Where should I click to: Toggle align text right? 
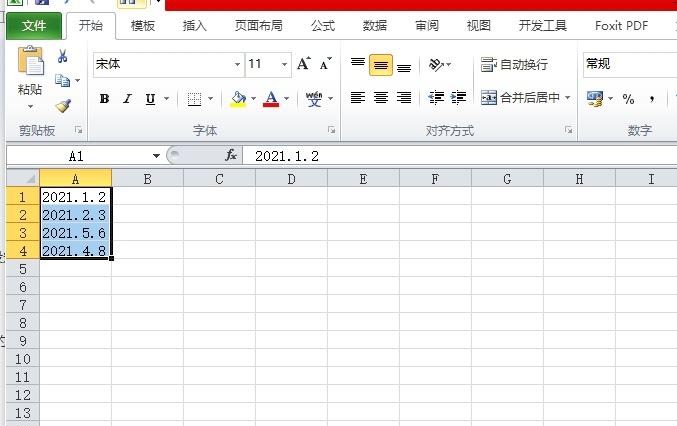point(404,98)
